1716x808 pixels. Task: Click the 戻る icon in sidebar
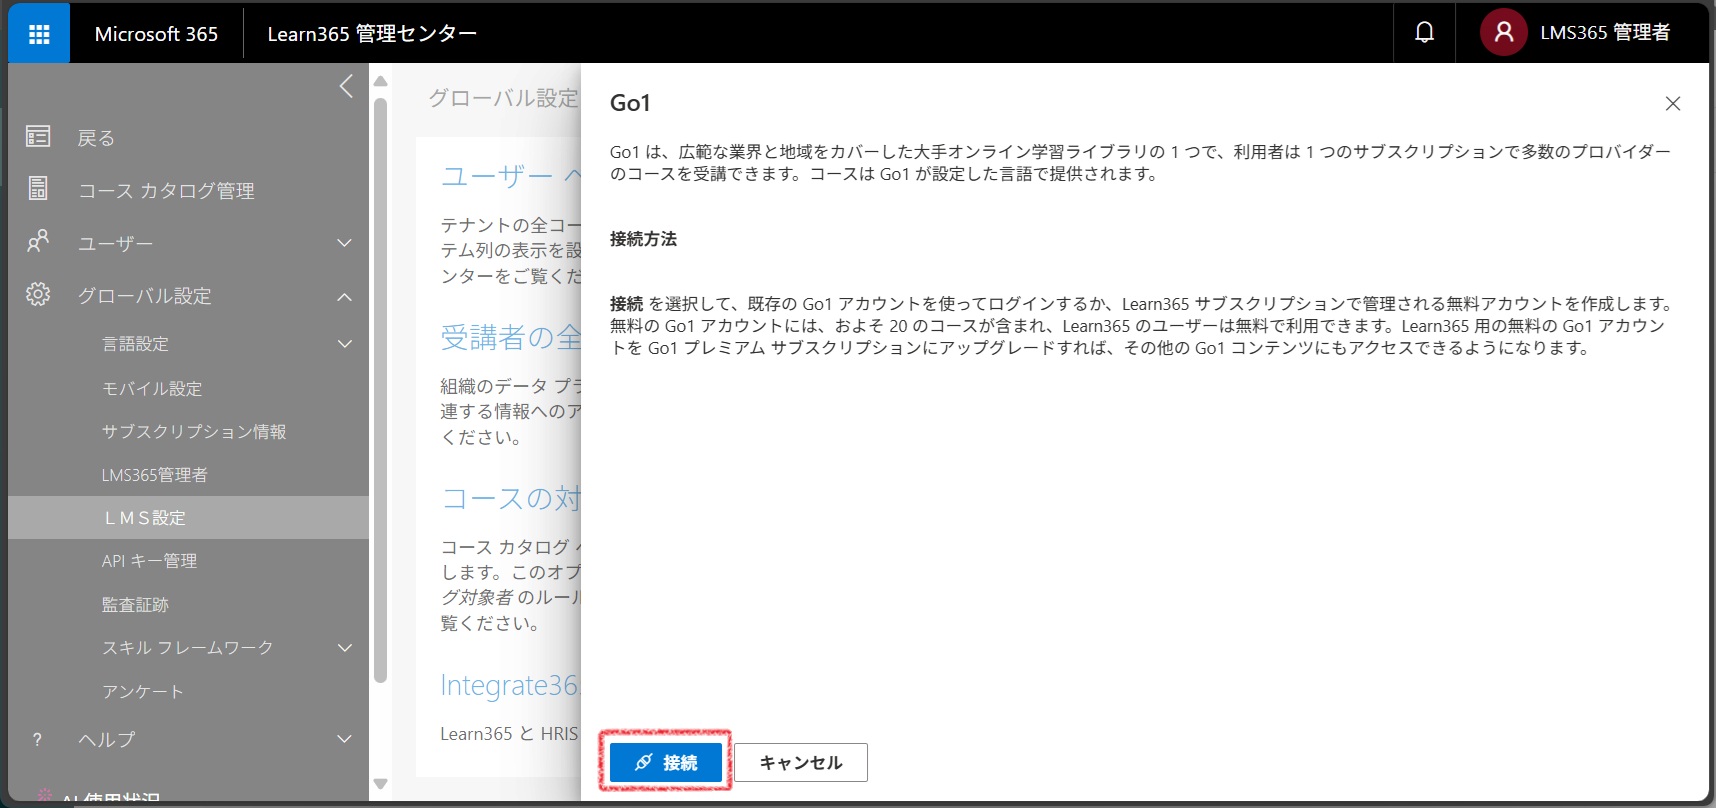click(38, 137)
